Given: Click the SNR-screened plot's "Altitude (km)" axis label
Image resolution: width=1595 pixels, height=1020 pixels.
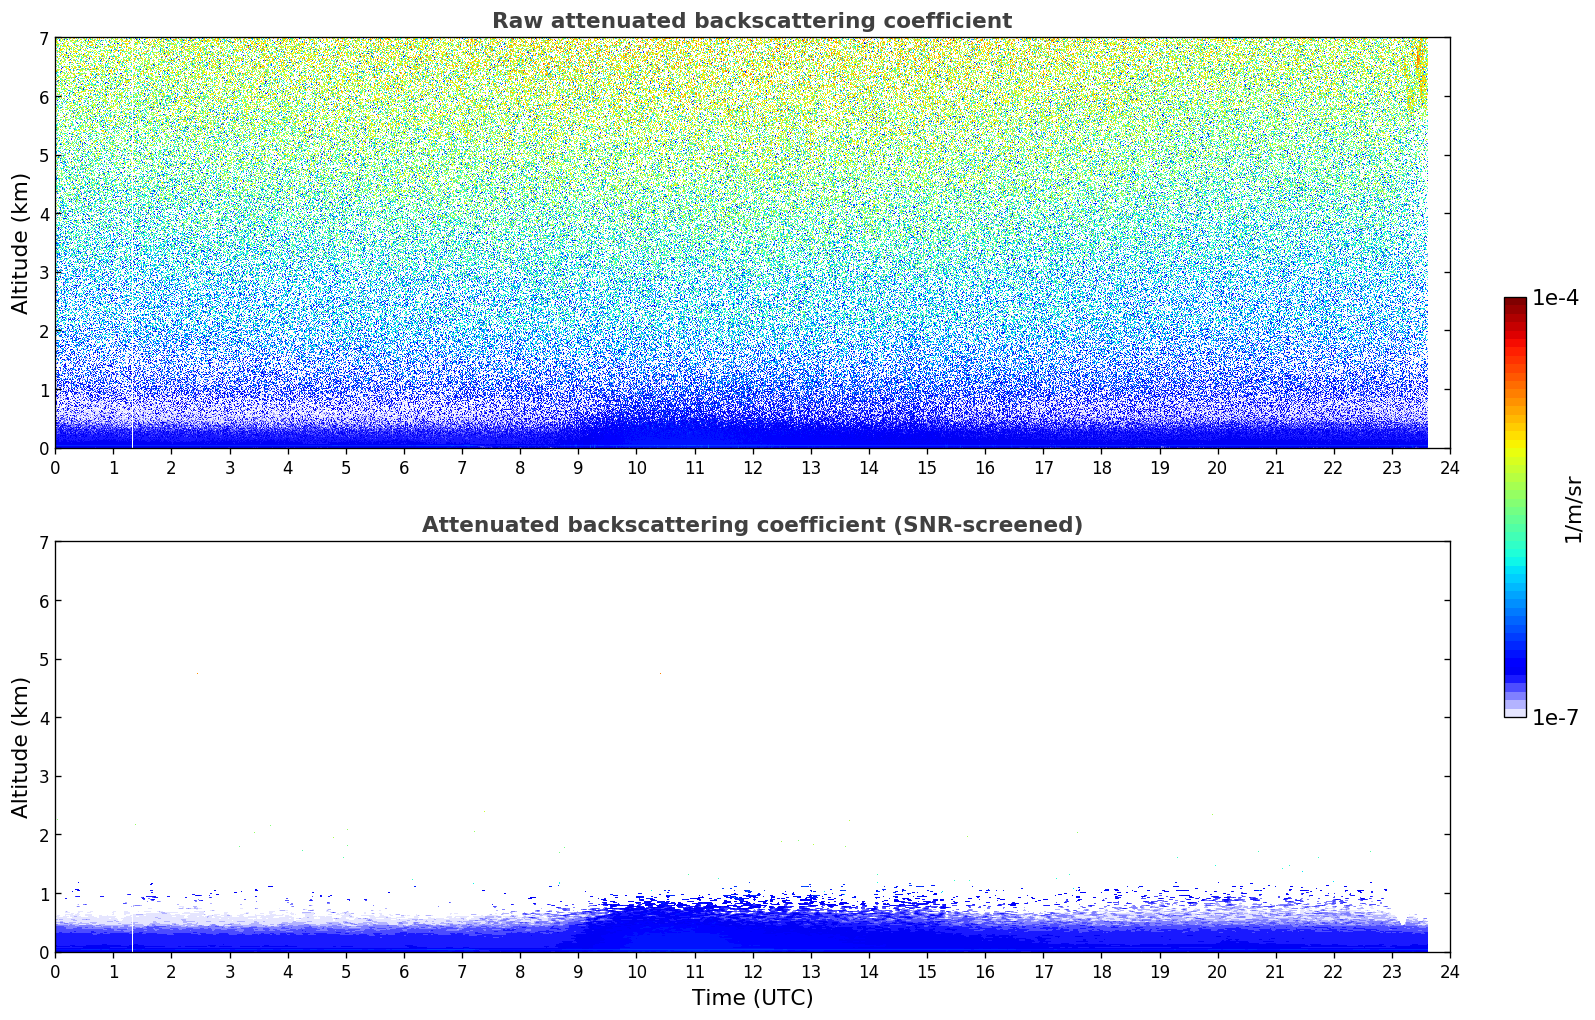Looking at the screenshot, I should pos(21,747).
